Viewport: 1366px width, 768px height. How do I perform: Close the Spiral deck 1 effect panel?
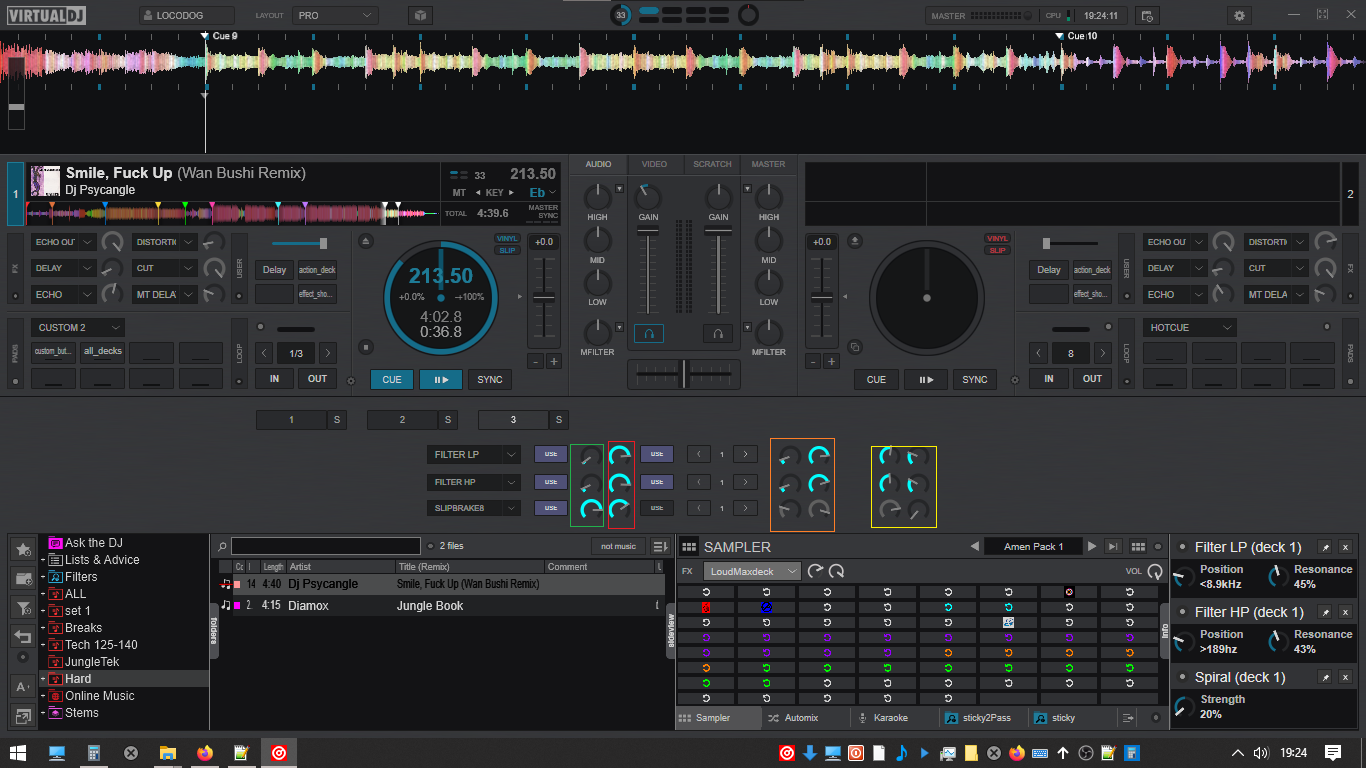1345,677
